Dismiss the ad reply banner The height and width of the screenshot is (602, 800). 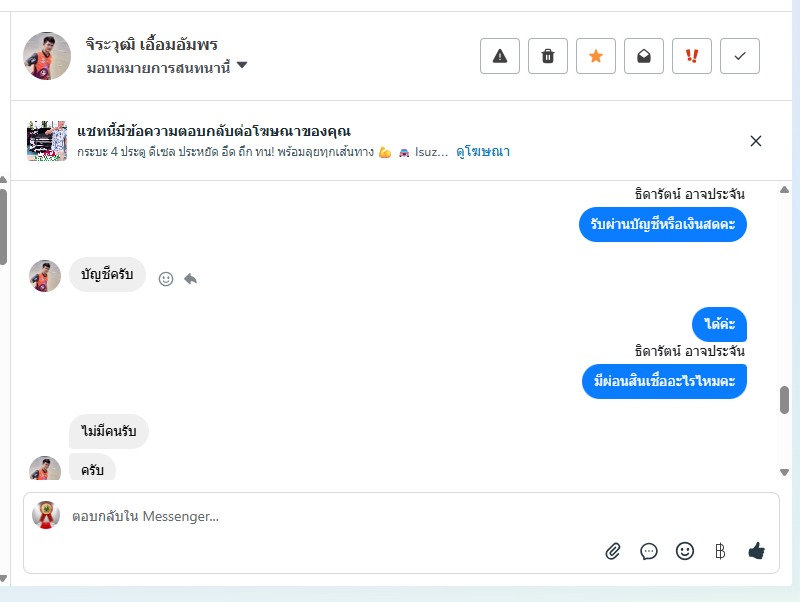(756, 141)
